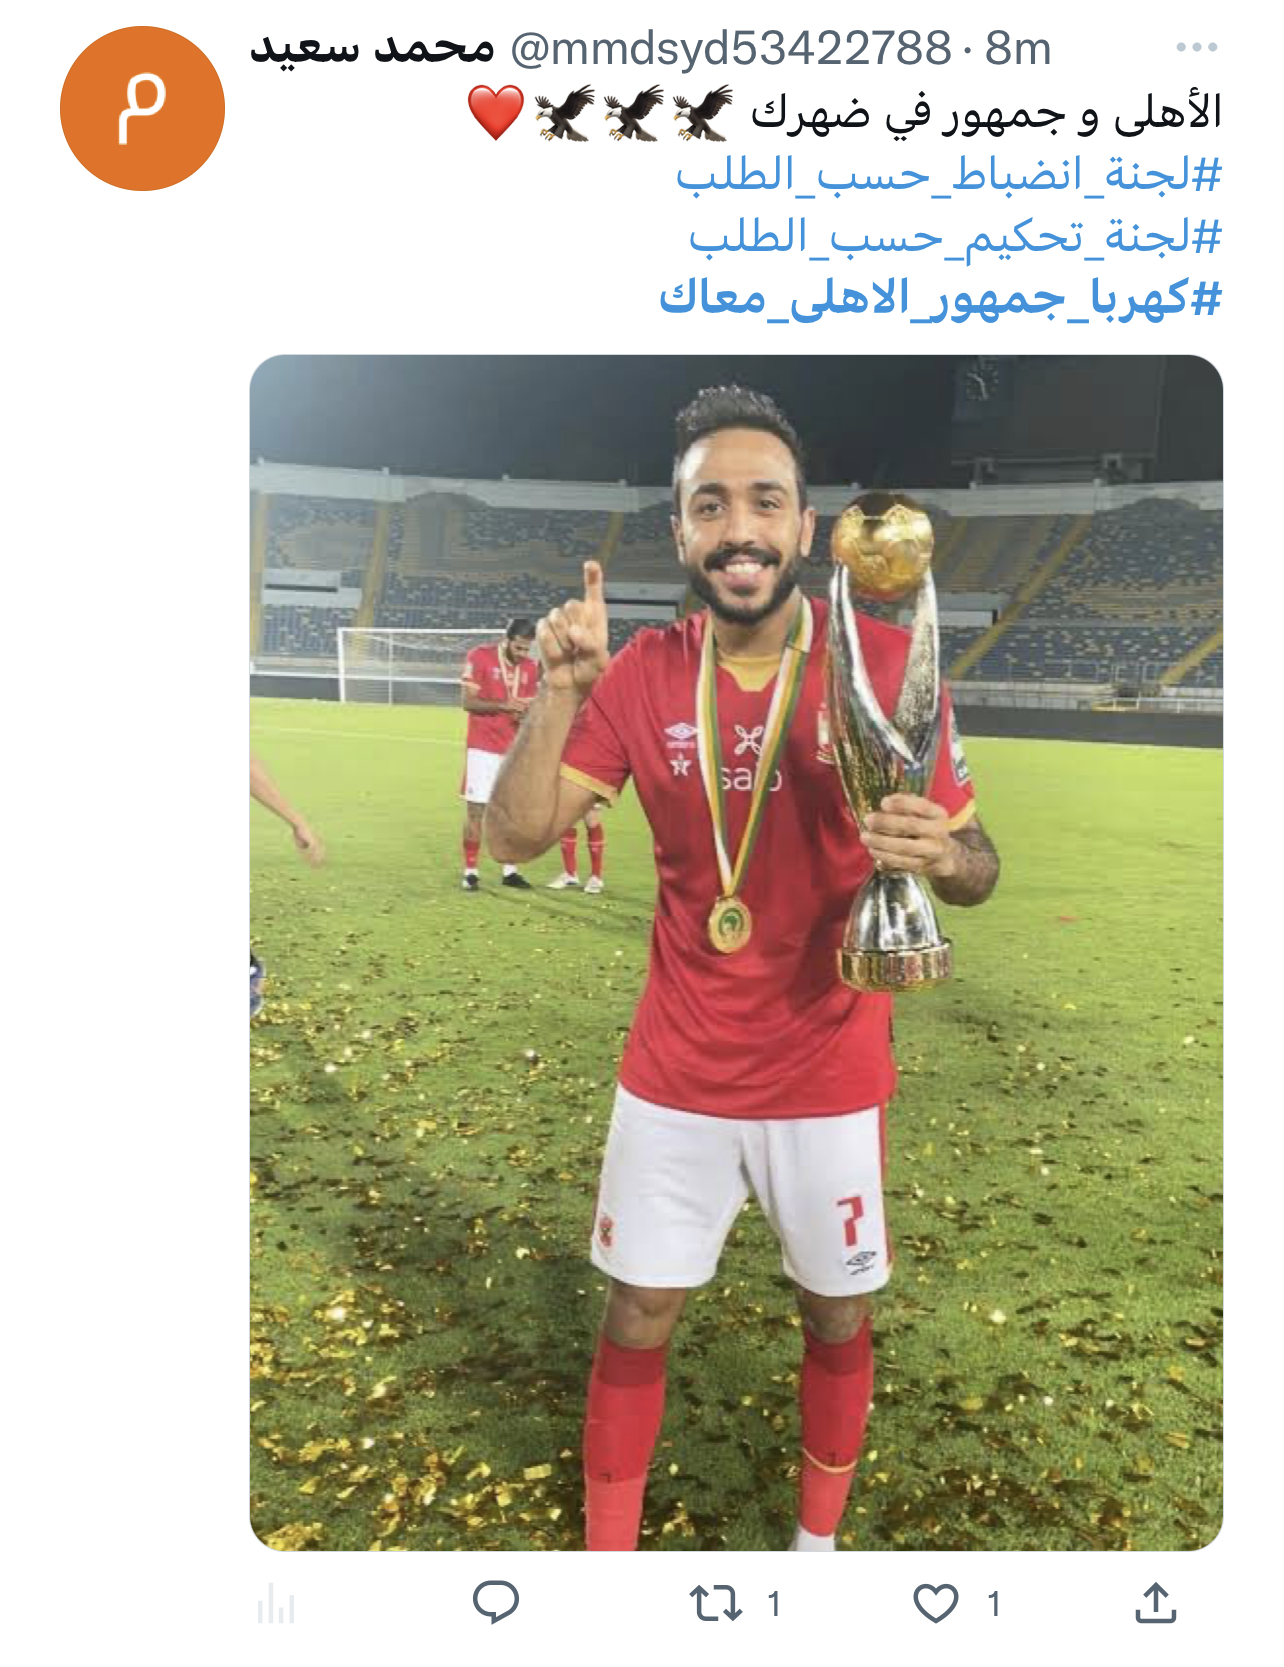Open the orange profile avatar
Viewport: 1284px width, 1667px height.
point(142,108)
